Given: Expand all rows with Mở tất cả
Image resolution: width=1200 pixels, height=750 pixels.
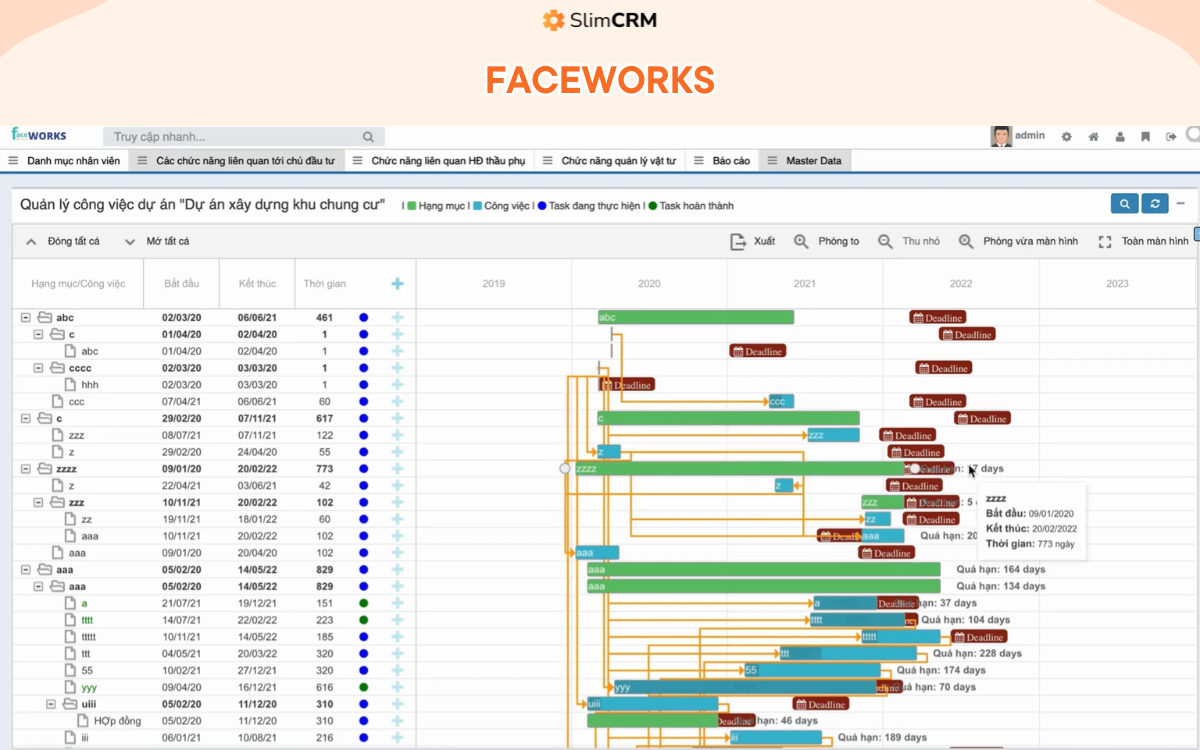Looking at the screenshot, I should pyautogui.click(x=157, y=241).
